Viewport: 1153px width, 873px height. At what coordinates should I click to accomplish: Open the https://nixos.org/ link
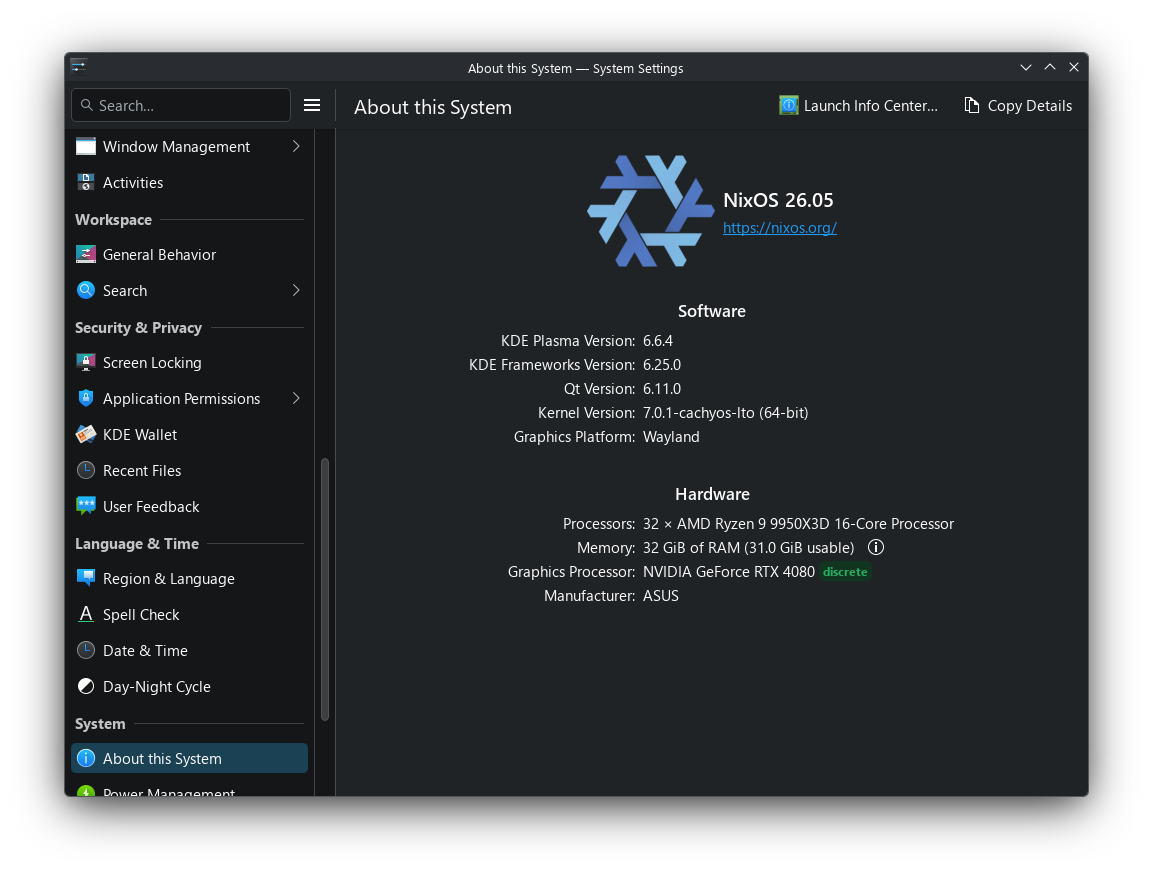(x=779, y=228)
